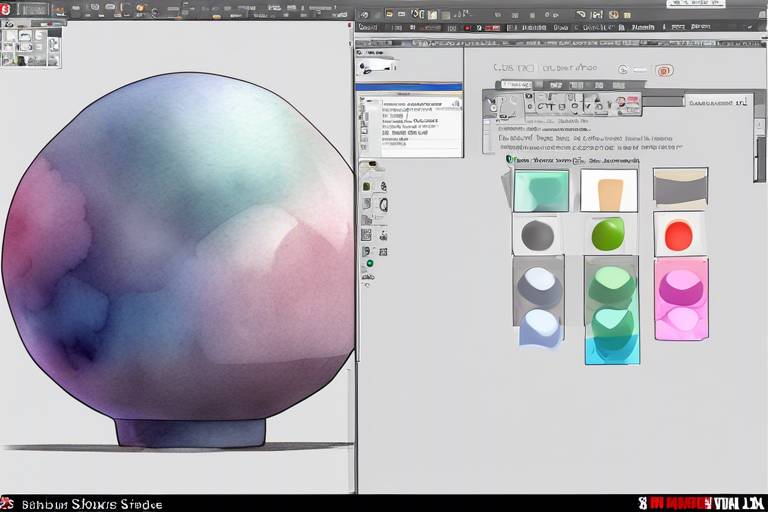Click the red face icon in the inner toolbar
The width and height of the screenshot is (768, 512).
tap(621, 102)
